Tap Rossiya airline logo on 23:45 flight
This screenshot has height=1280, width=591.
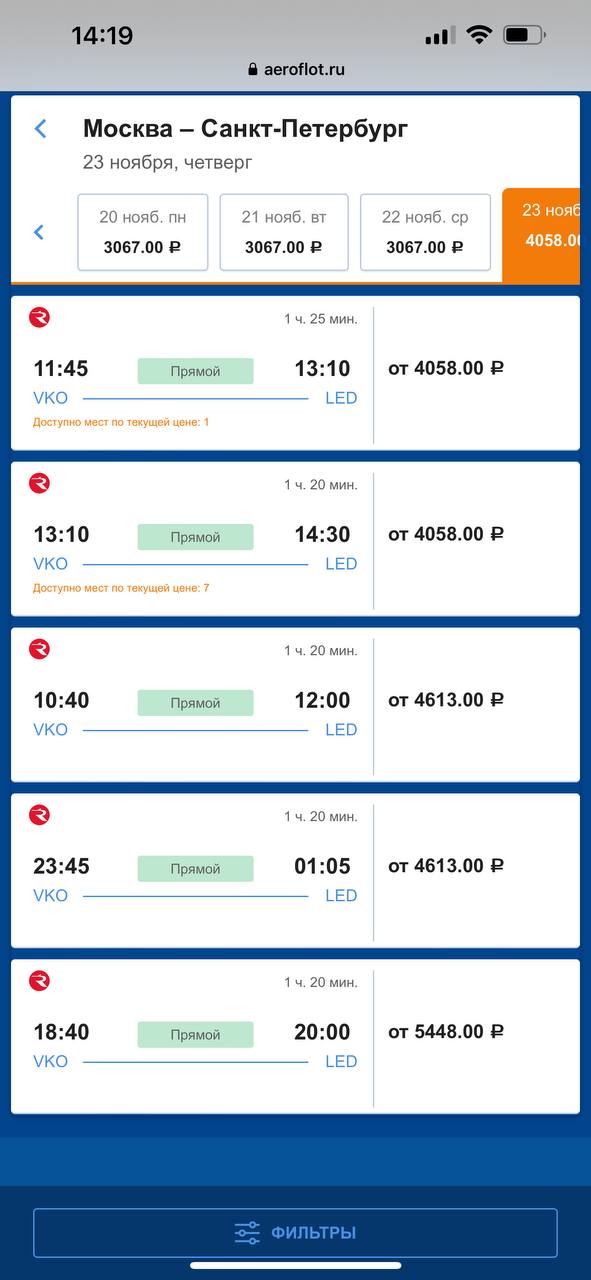tap(40, 816)
